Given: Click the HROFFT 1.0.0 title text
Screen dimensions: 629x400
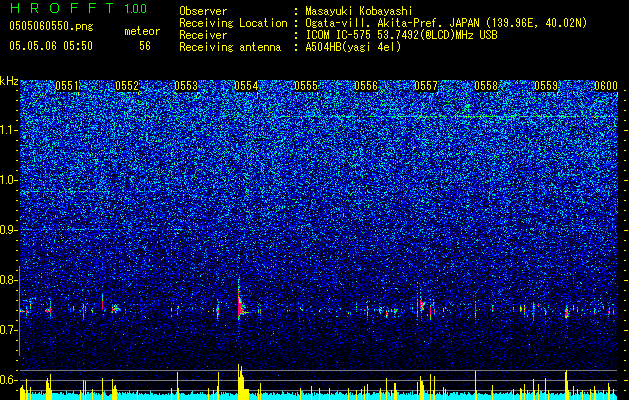Looking at the screenshot, I should pos(78,8).
